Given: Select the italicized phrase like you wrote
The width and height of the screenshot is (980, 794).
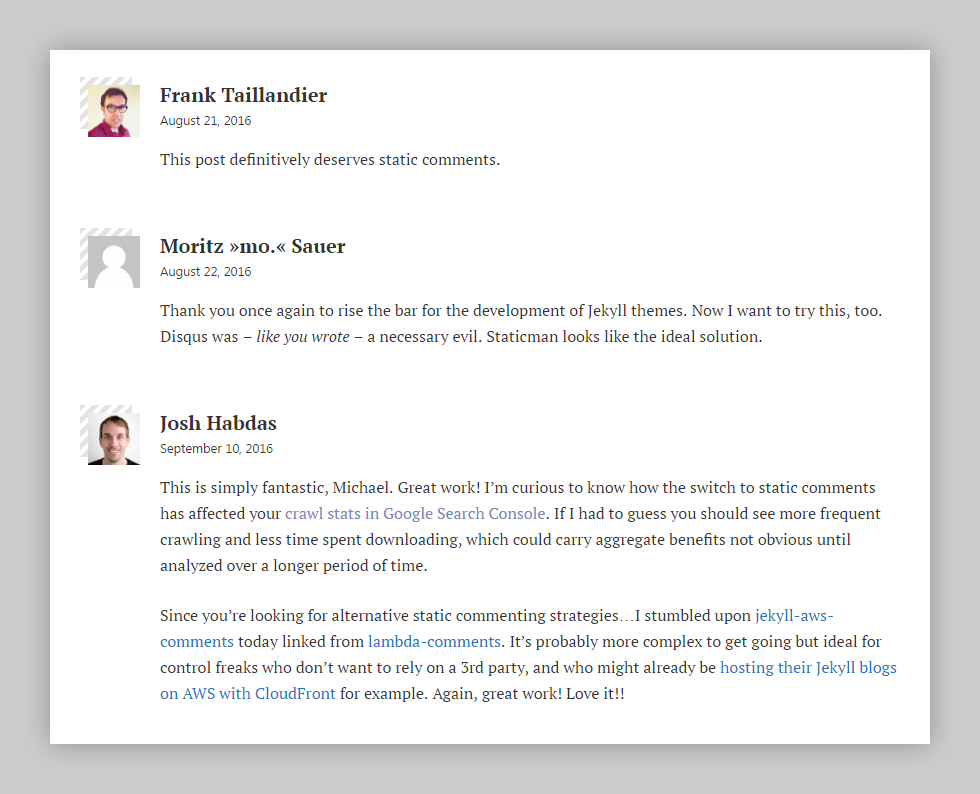Looking at the screenshot, I should 303,336.
